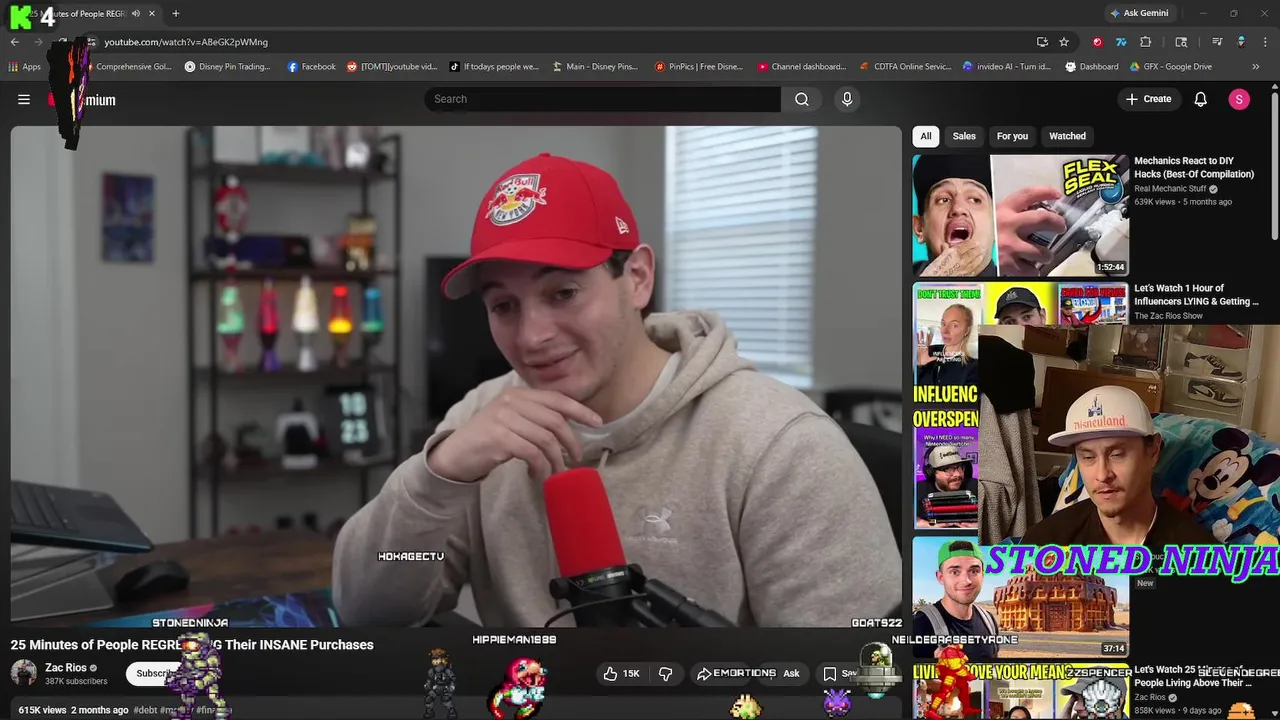Open Chrome profile icon in toolbar

point(1241,42)
